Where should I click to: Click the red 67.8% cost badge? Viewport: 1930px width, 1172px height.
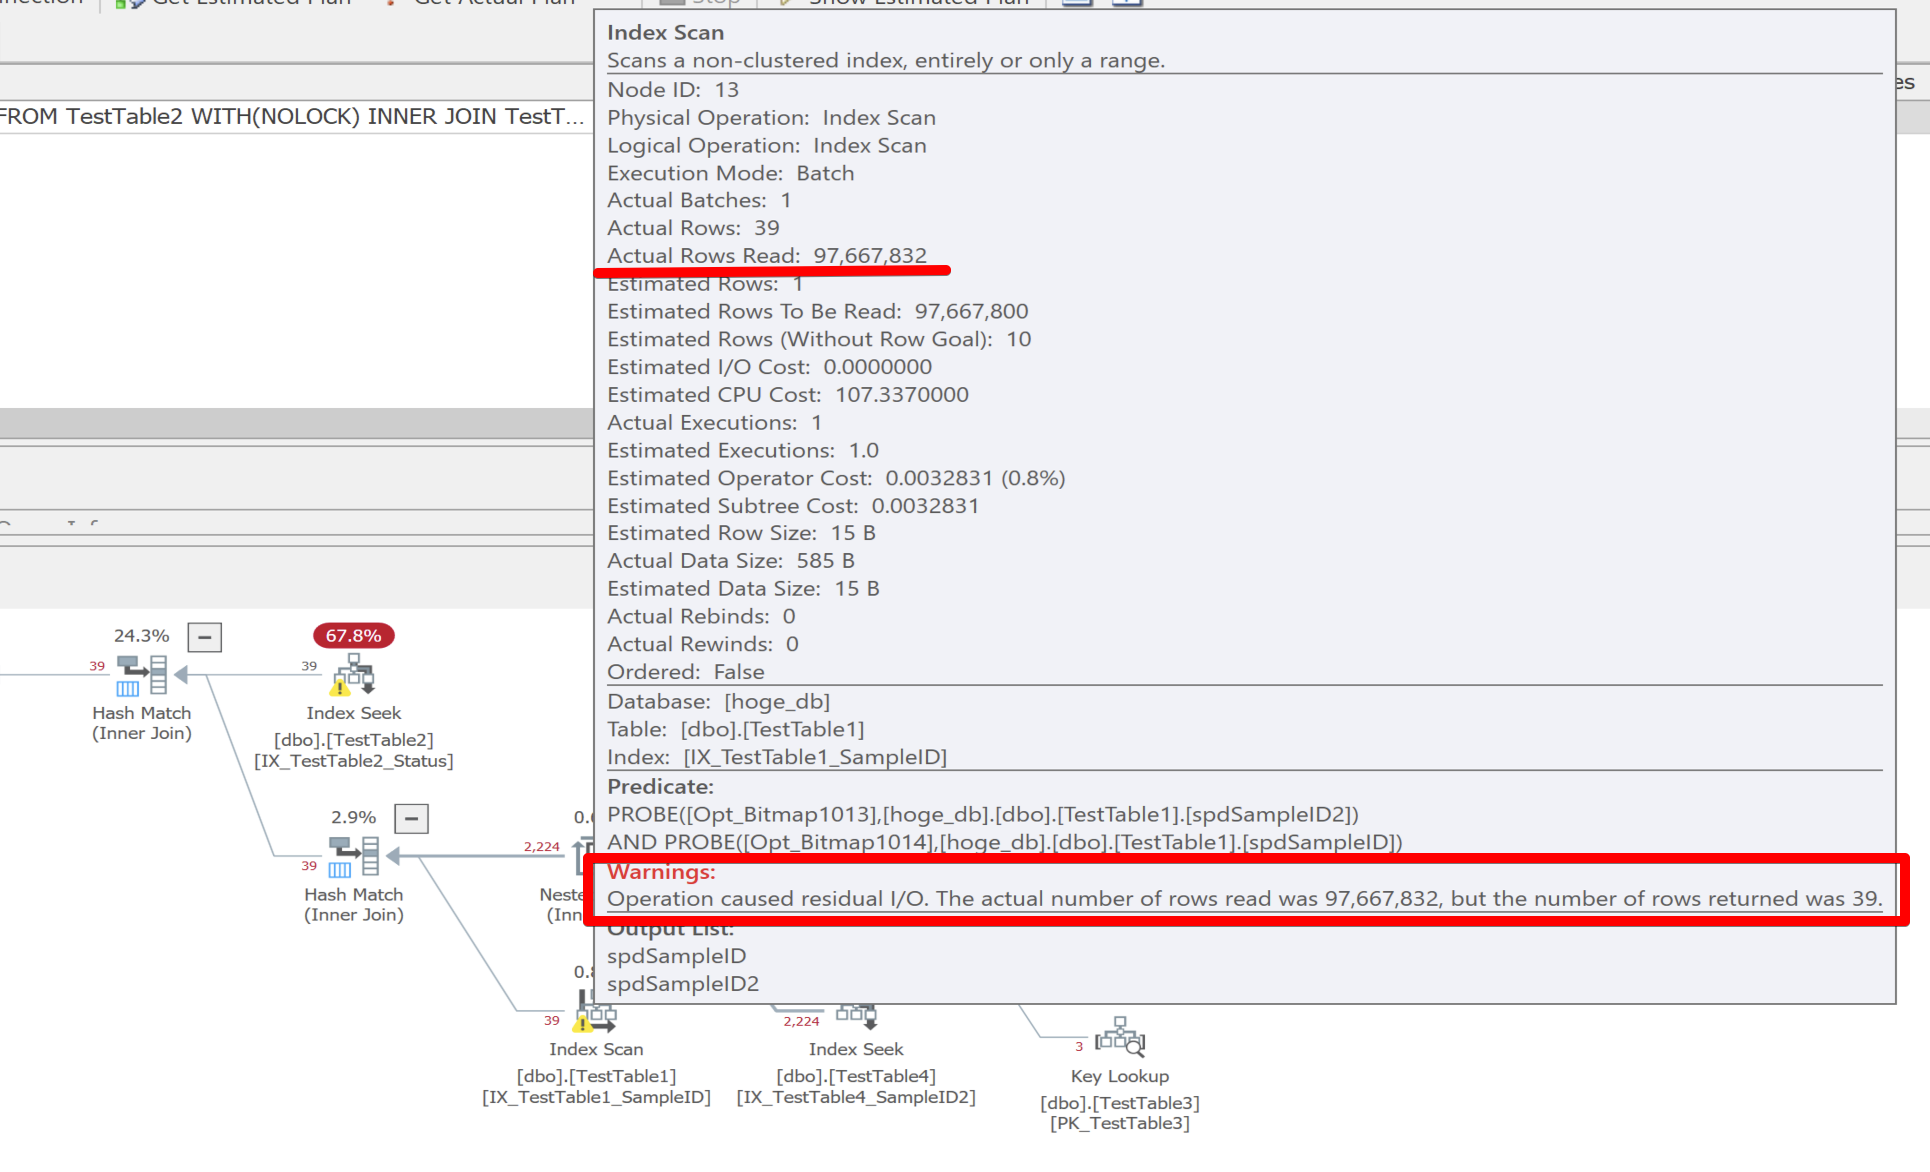pyautogui.click(x=354, y=636)
